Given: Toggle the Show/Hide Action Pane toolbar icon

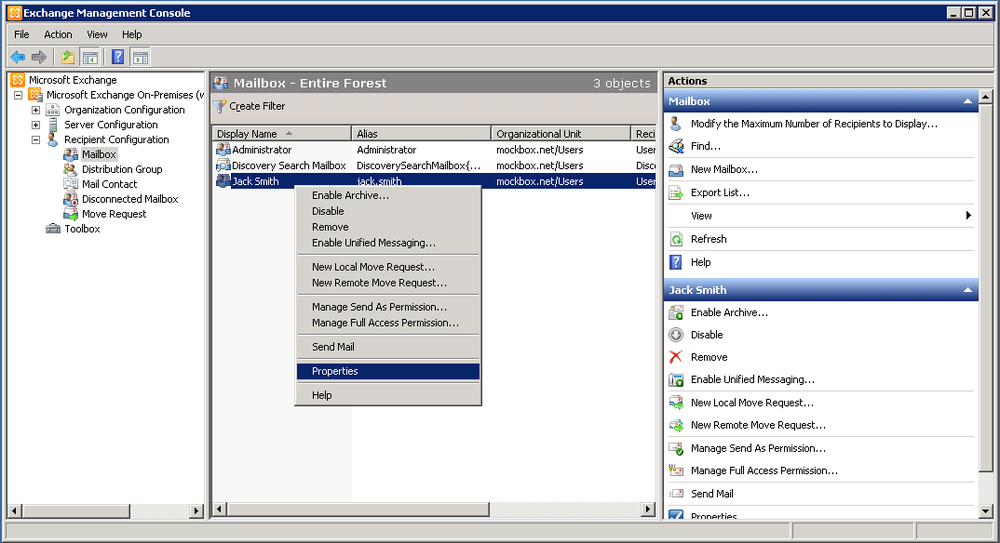Looking at the screenshot, I should click(140, 57).
